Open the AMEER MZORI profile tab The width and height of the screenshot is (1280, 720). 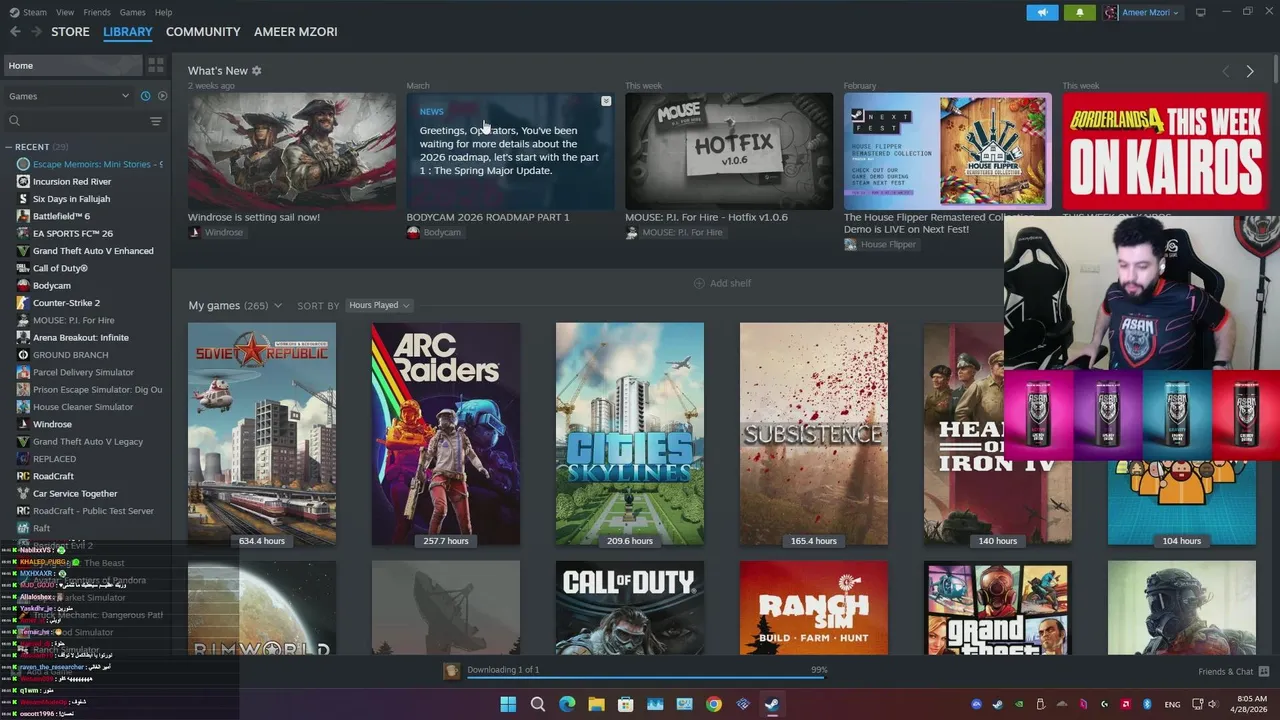[x=295, y=32]
